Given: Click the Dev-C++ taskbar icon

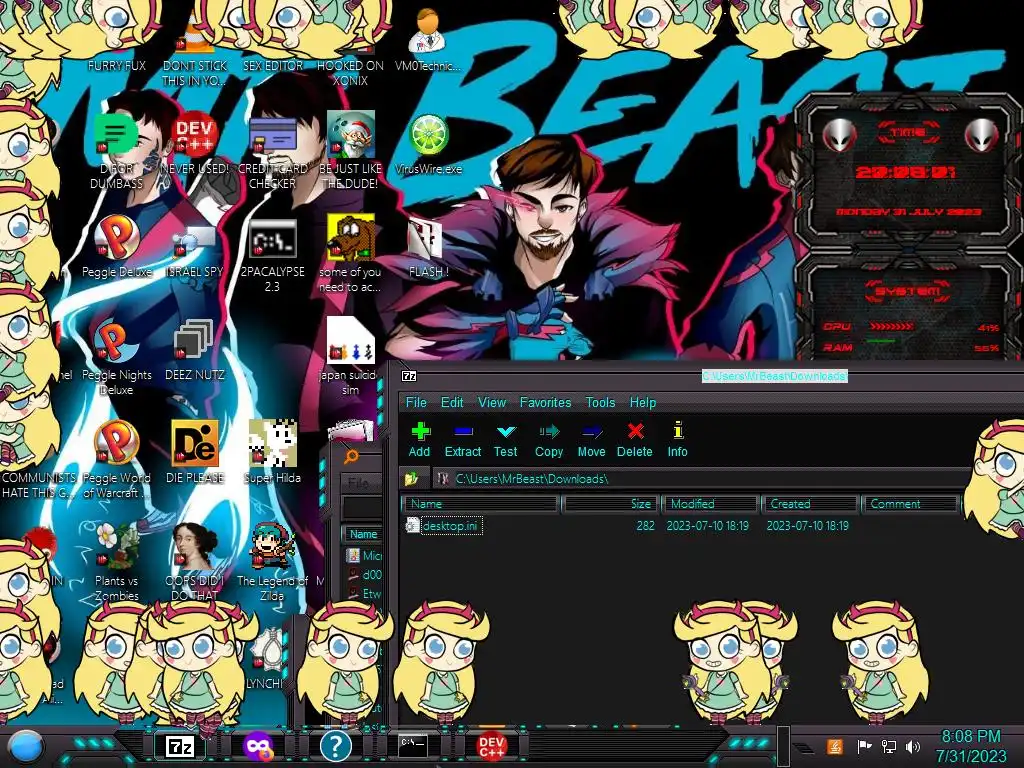Looking at the screenshot, I should [491, 746].
